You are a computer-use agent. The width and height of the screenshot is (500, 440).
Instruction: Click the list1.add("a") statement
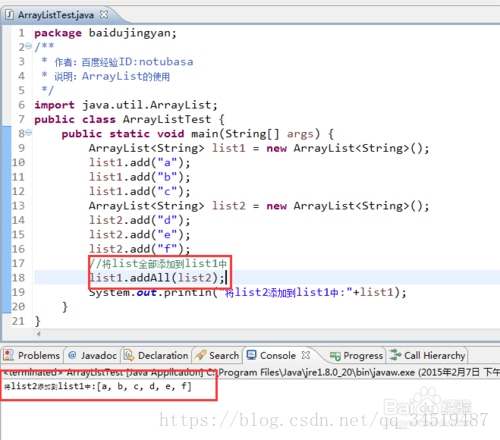(x=139, y=163)
